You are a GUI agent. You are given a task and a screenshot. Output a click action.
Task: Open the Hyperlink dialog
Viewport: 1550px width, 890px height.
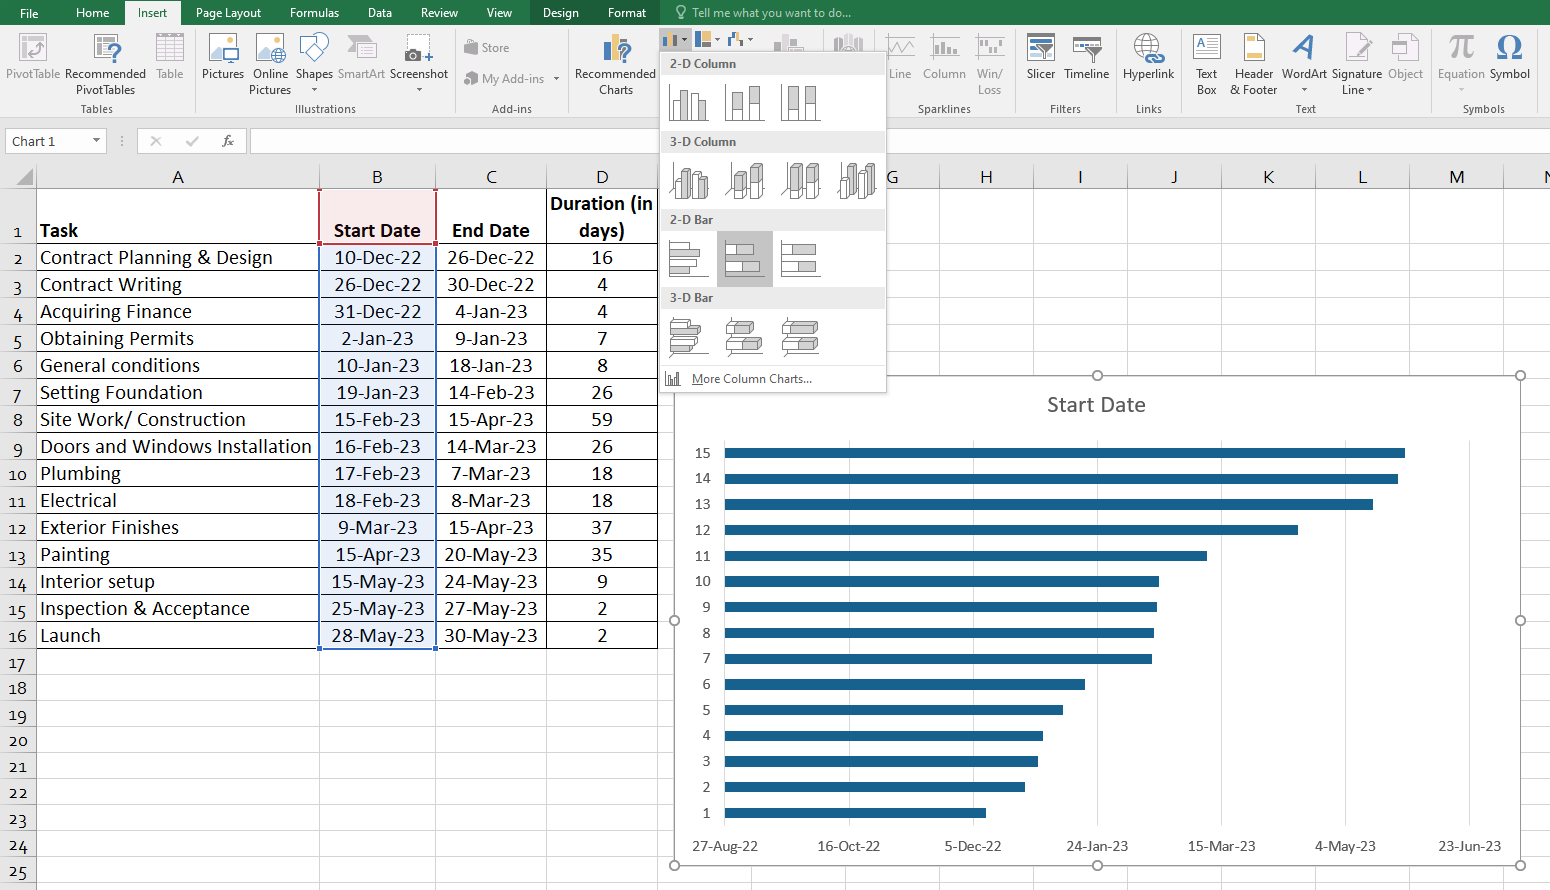coord(1148,58)
